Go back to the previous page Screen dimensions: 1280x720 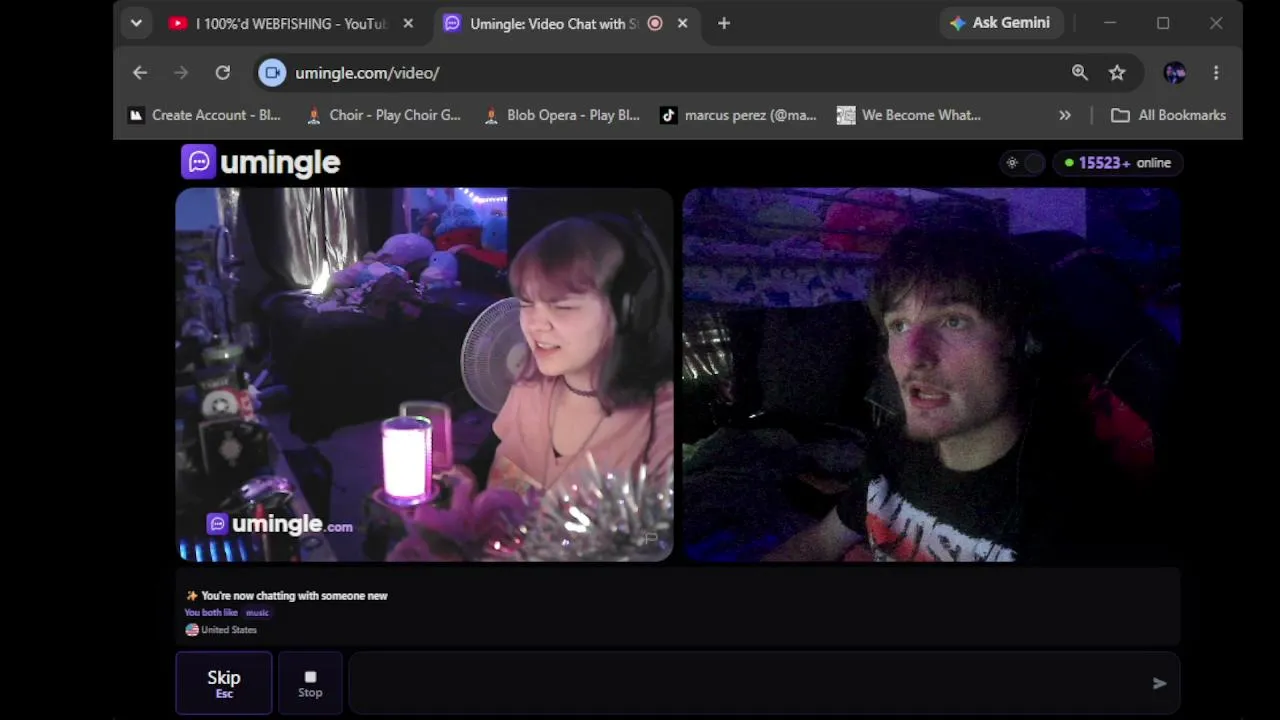pos(140,73)
